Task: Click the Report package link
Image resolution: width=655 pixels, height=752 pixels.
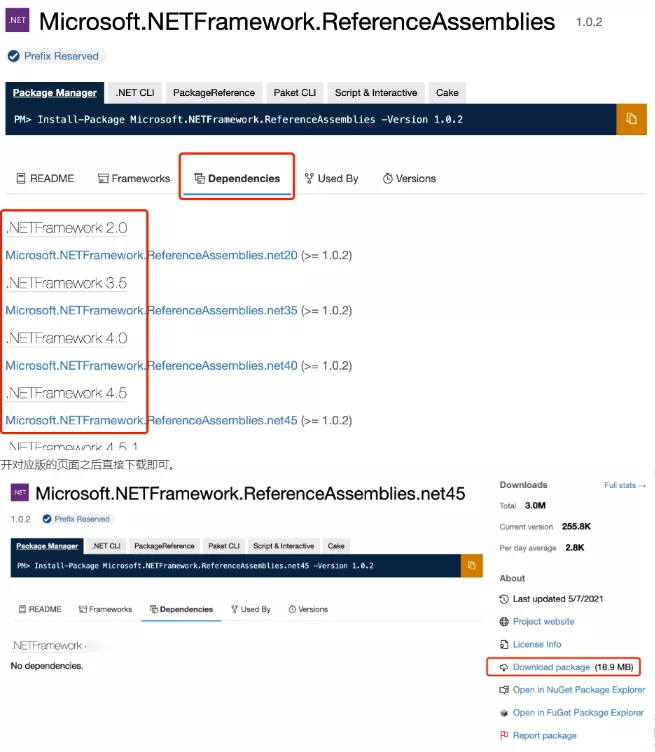Action: (x=545, y=735)
